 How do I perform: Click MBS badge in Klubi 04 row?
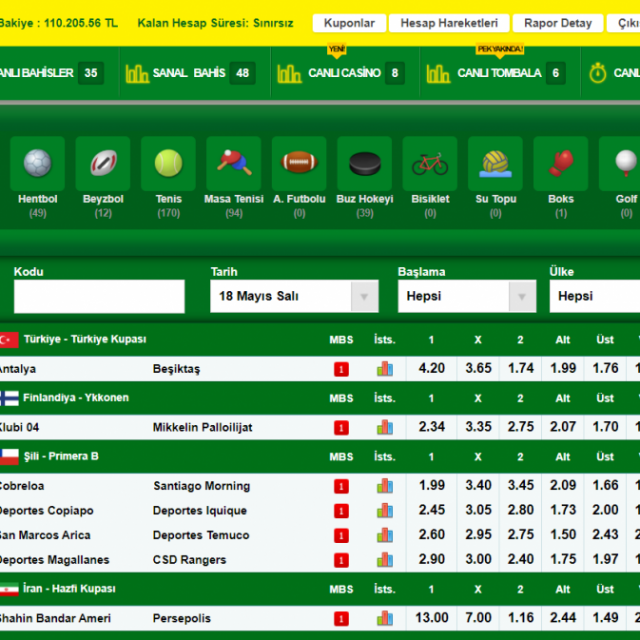(341, 428)
